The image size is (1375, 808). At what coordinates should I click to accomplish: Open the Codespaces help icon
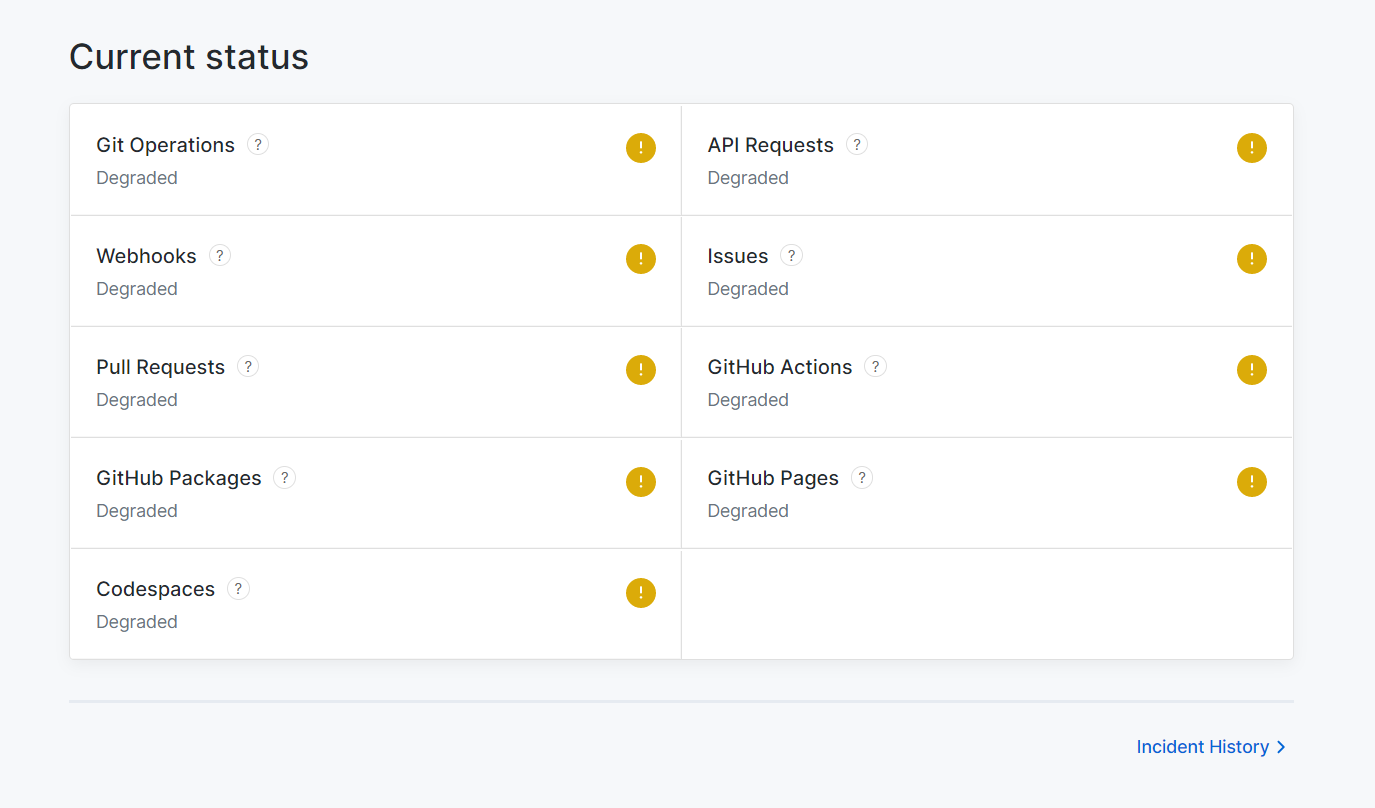click(238, 588)
